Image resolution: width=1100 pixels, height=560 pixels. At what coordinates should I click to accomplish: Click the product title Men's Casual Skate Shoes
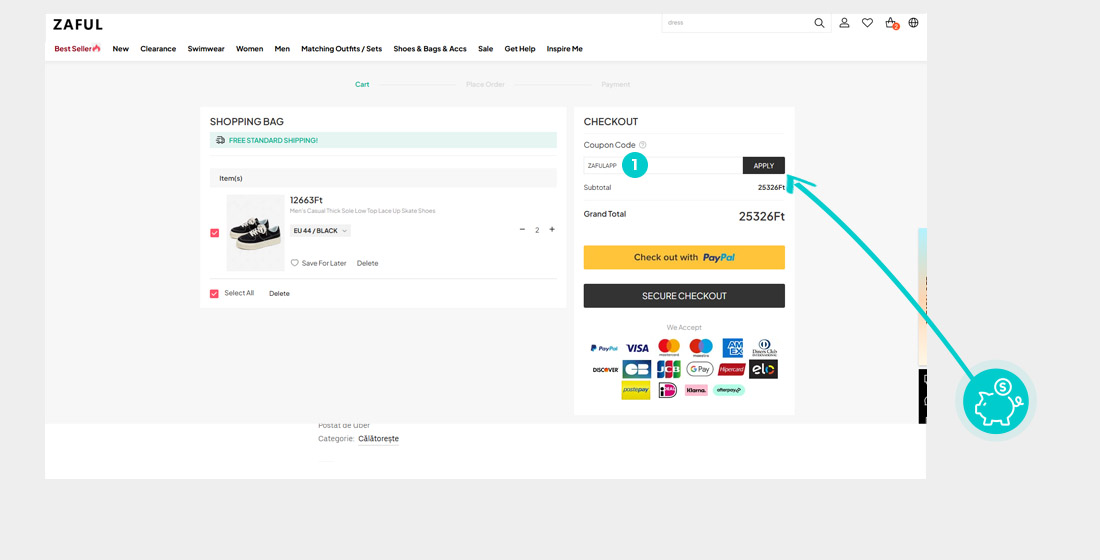tap(363, 211)
